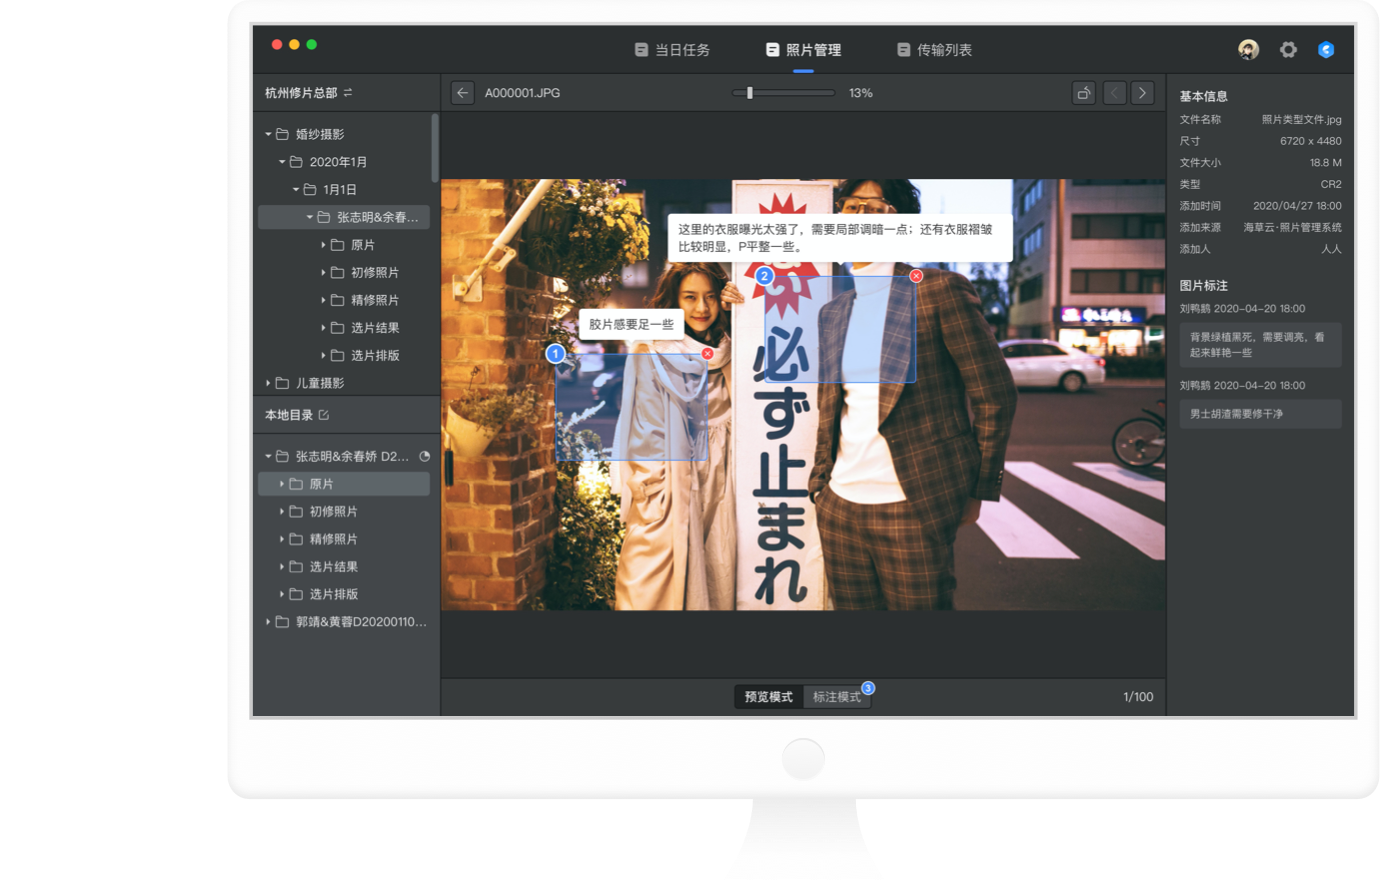
Task: Delete annotation 2 using its red X
Action: tap(916, 276)
